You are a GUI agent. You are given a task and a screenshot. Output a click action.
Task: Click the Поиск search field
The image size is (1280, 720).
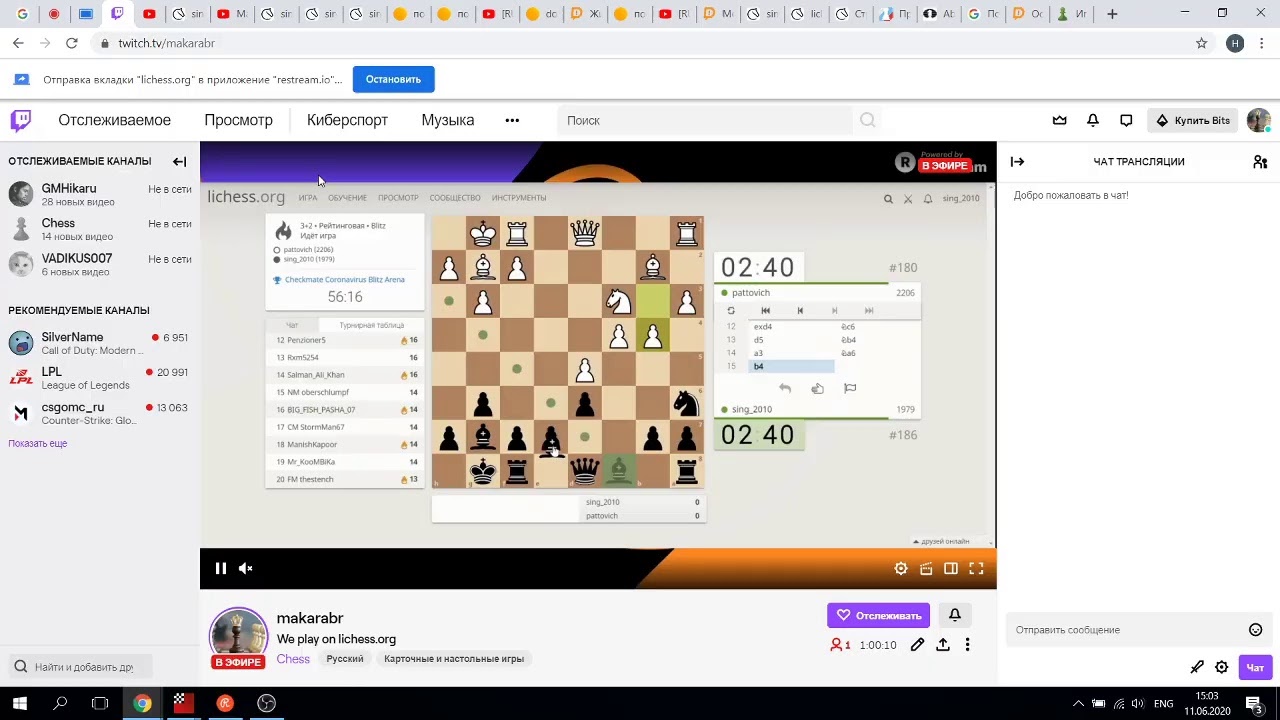coord(705,120)
